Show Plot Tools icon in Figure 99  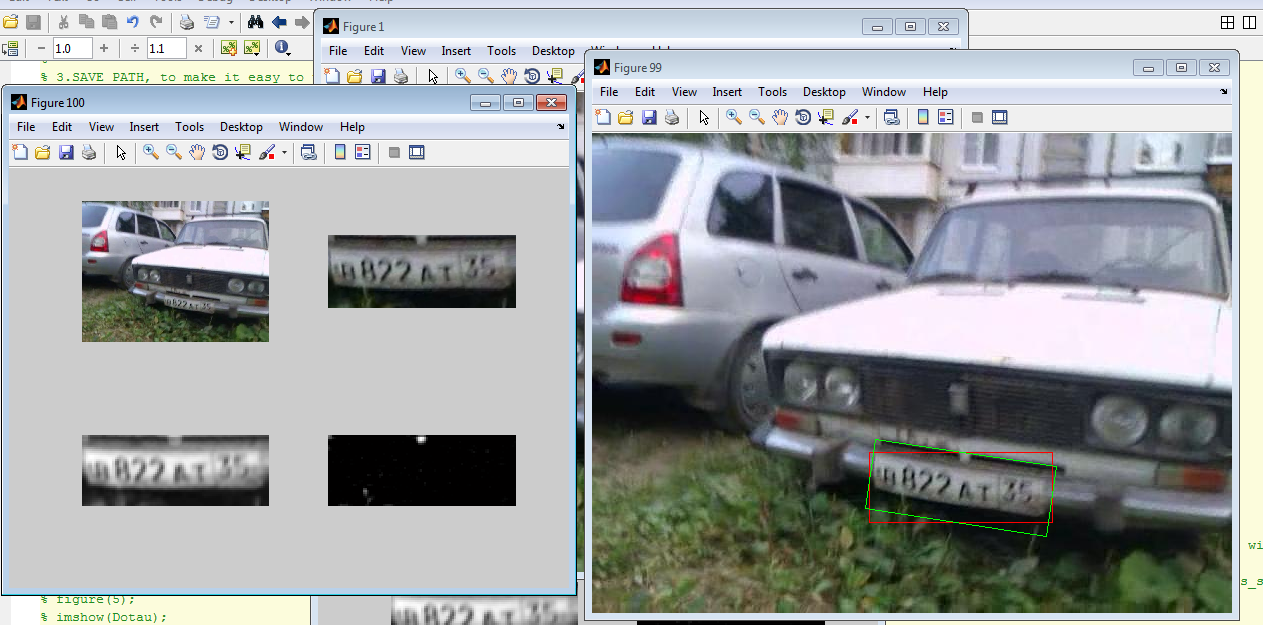coord(1000,117)
